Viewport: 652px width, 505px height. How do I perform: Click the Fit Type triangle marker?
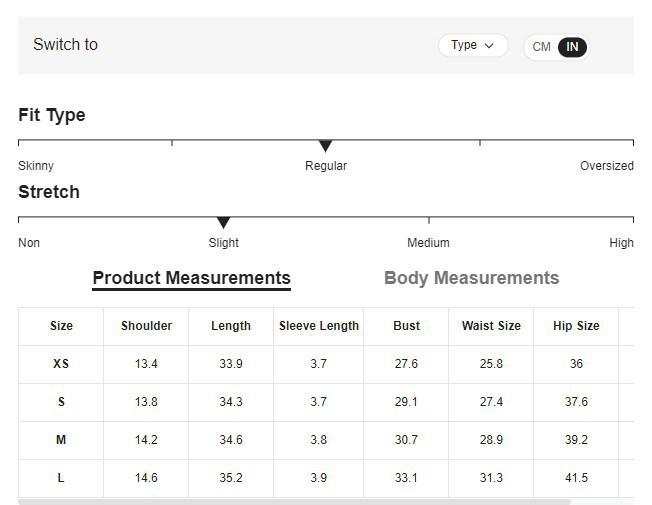325,147
